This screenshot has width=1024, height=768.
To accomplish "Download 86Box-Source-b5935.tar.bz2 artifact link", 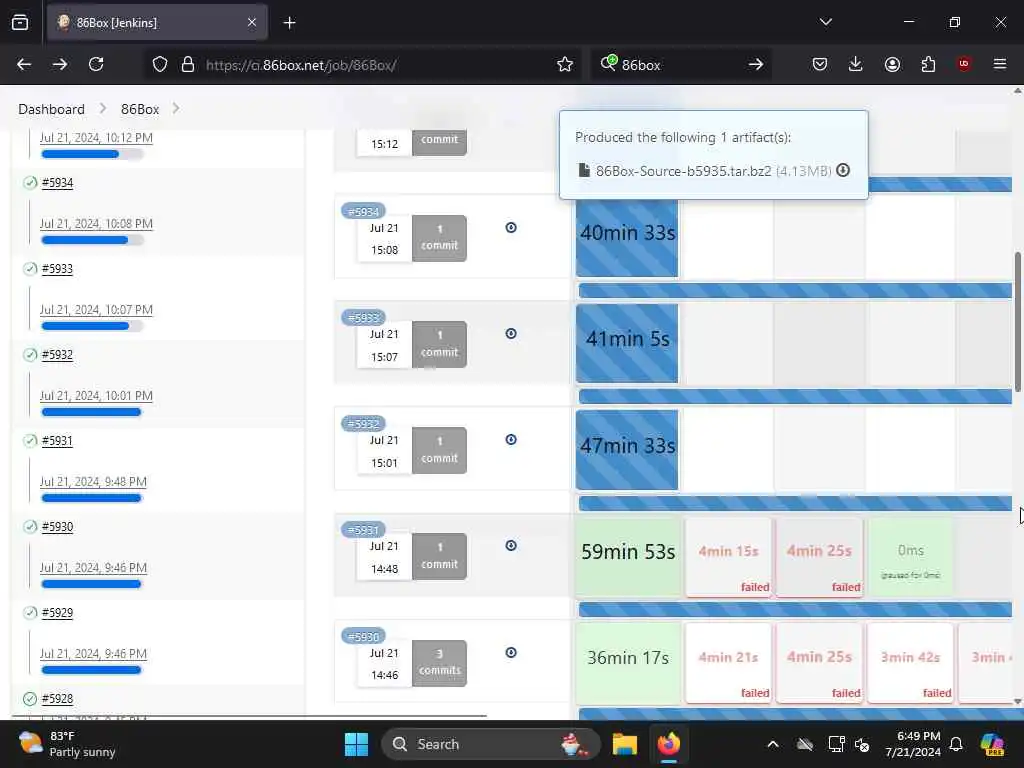I will coord(683,171).
